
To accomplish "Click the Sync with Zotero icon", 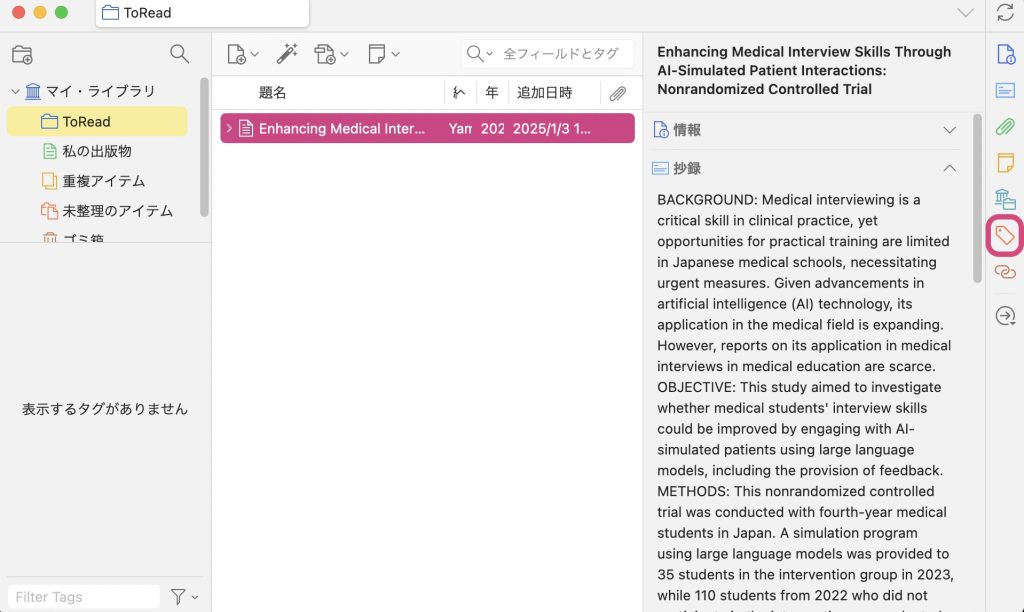I will [x=1005, y=13].
